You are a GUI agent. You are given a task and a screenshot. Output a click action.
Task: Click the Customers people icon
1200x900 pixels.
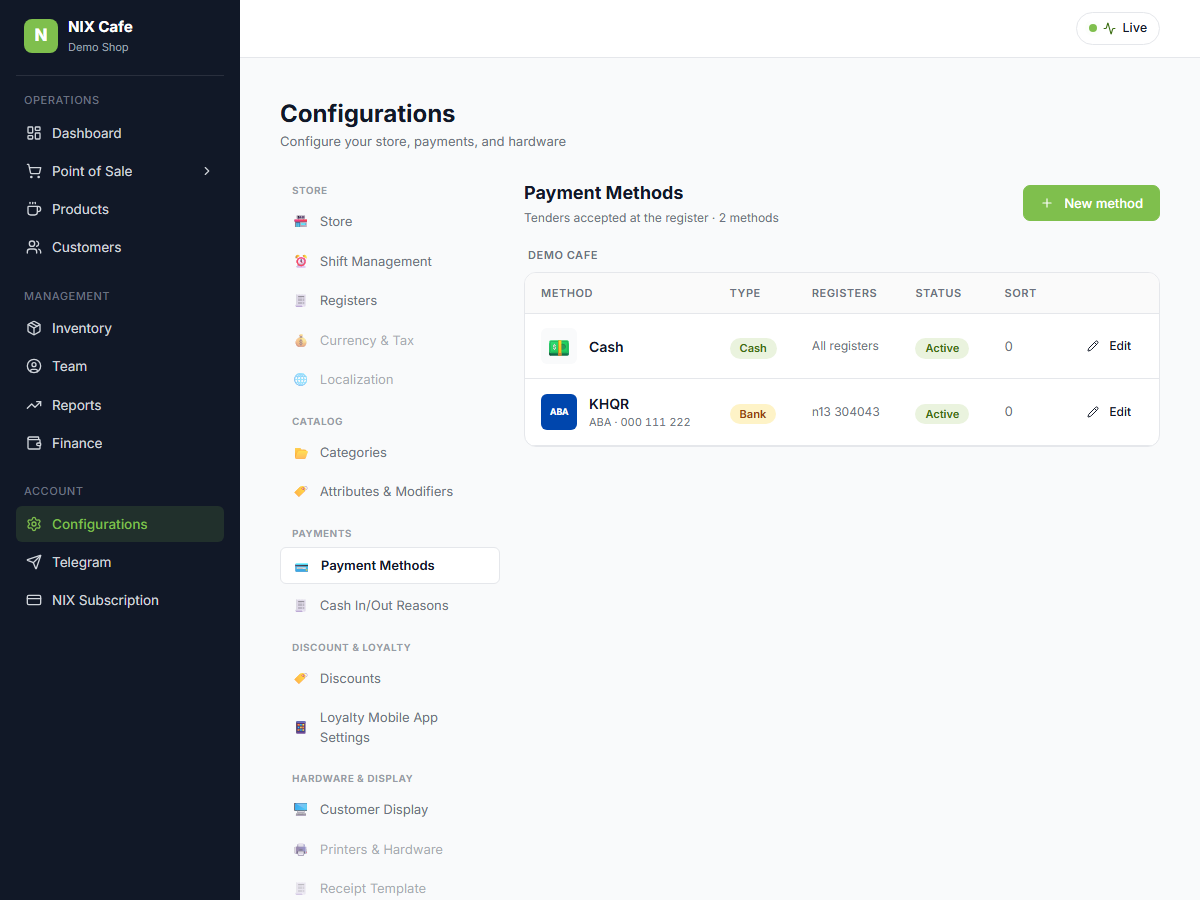tap(34, 247)
